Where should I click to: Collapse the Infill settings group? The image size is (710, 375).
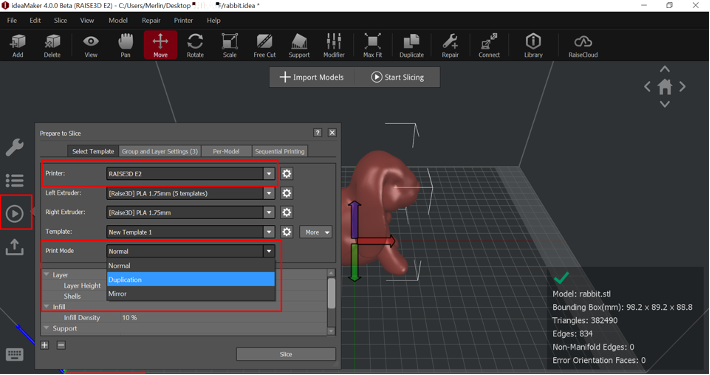46,307
